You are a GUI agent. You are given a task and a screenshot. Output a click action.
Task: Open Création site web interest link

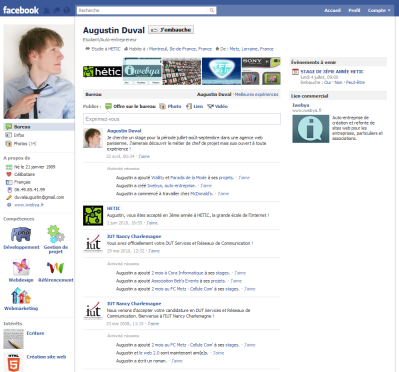(x=46, y=357)
